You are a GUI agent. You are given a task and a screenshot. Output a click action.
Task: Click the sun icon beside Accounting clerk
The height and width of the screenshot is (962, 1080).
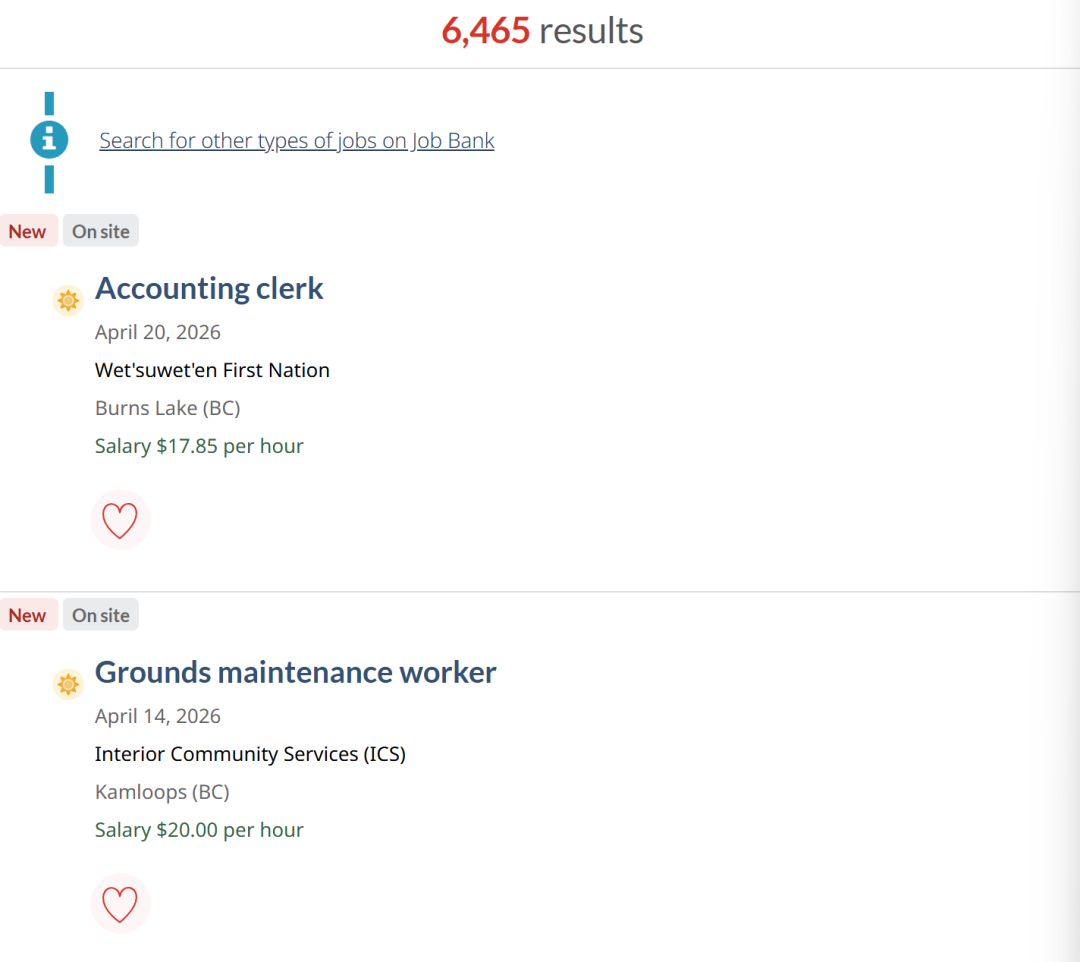click(68, 300)
